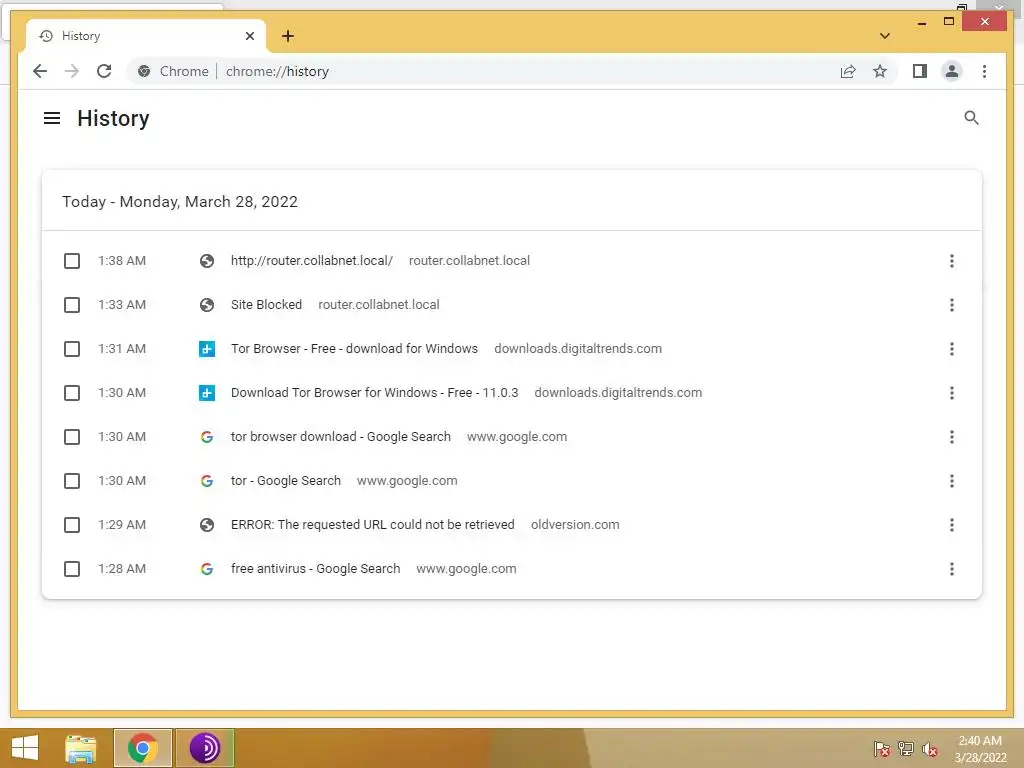Open actions menu for tor - Google Search

click(x=952, y=481)
